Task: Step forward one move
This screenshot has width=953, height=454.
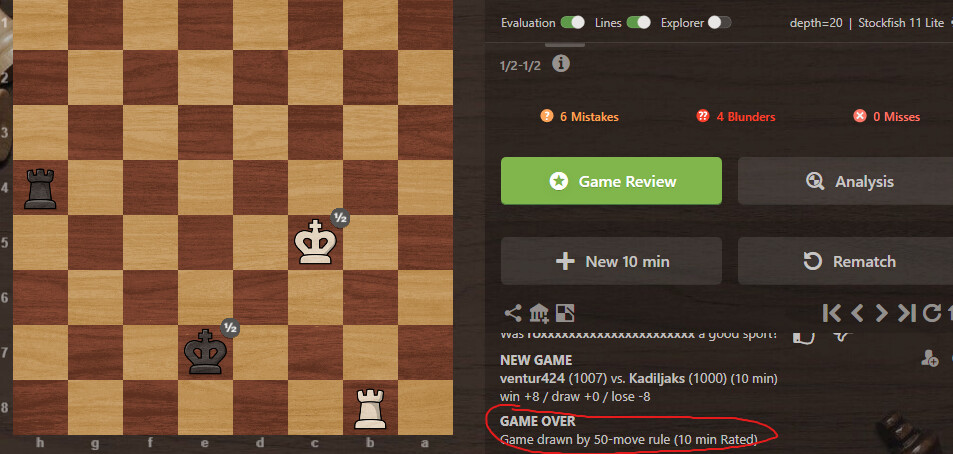Action: [x=881, y=313]
